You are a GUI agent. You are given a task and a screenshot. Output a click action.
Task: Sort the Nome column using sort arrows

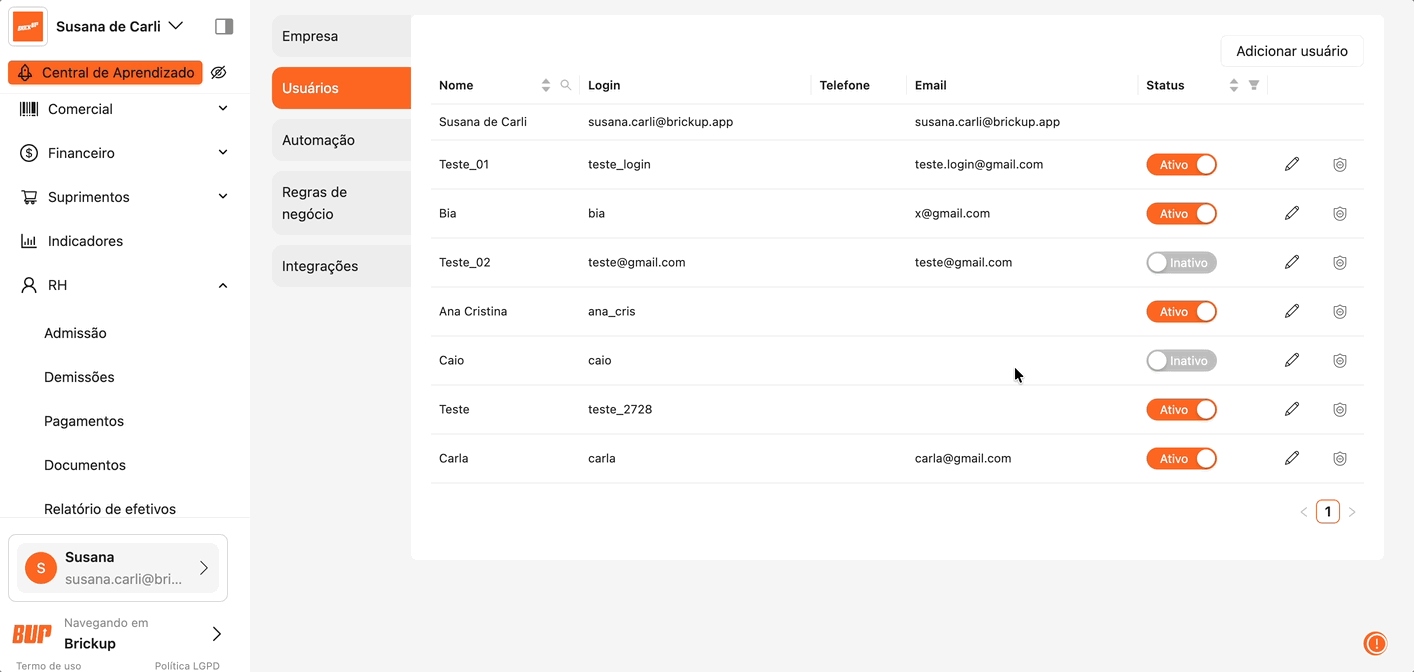[546, 85]
